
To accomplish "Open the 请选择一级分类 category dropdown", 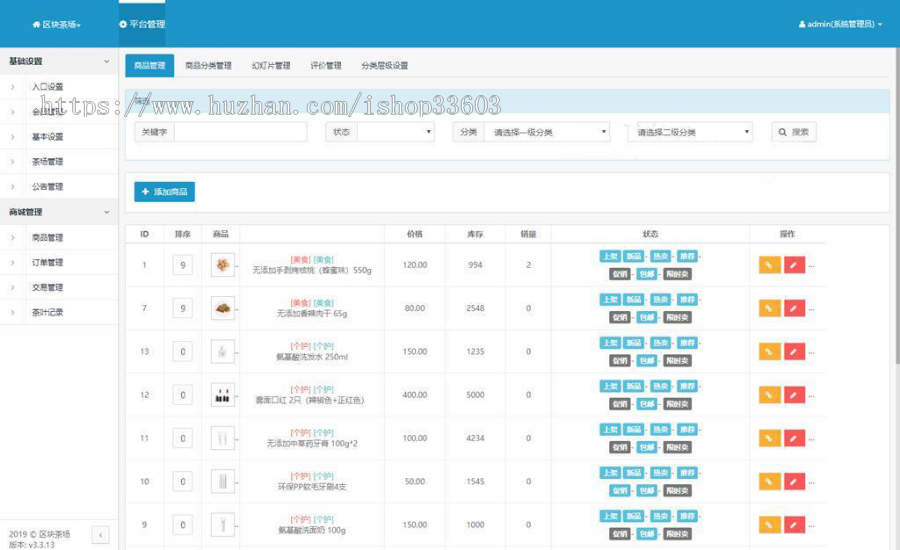I will [547, 132].
